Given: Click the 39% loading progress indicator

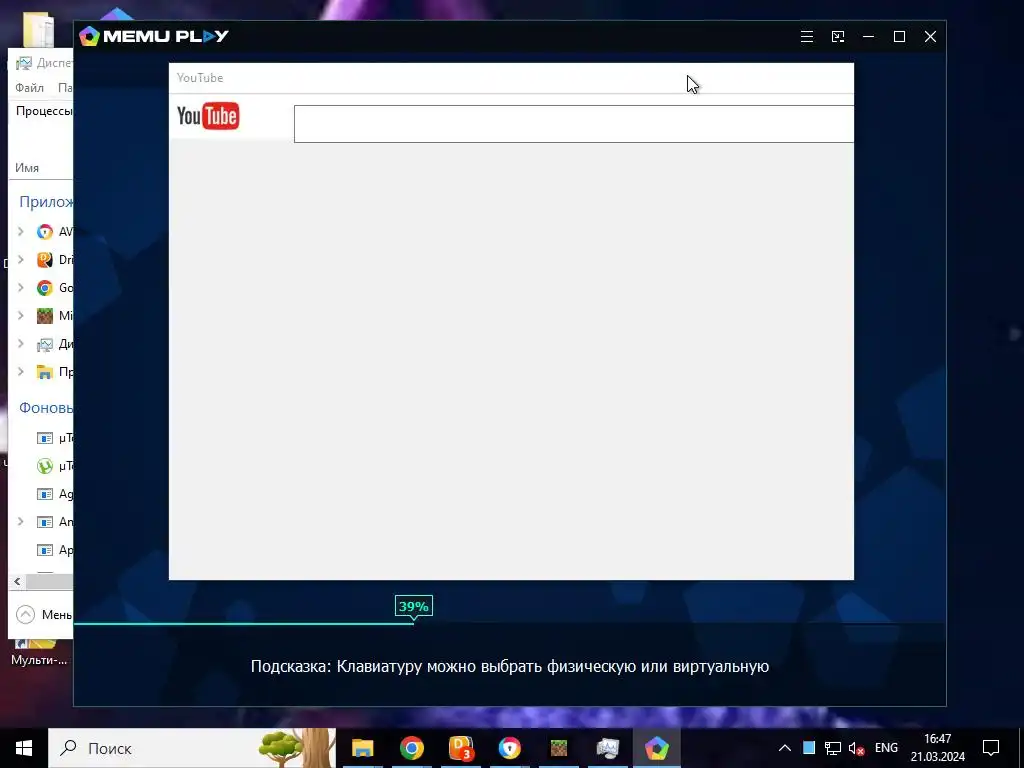Looking at the screenshot, I should point(413,606).
